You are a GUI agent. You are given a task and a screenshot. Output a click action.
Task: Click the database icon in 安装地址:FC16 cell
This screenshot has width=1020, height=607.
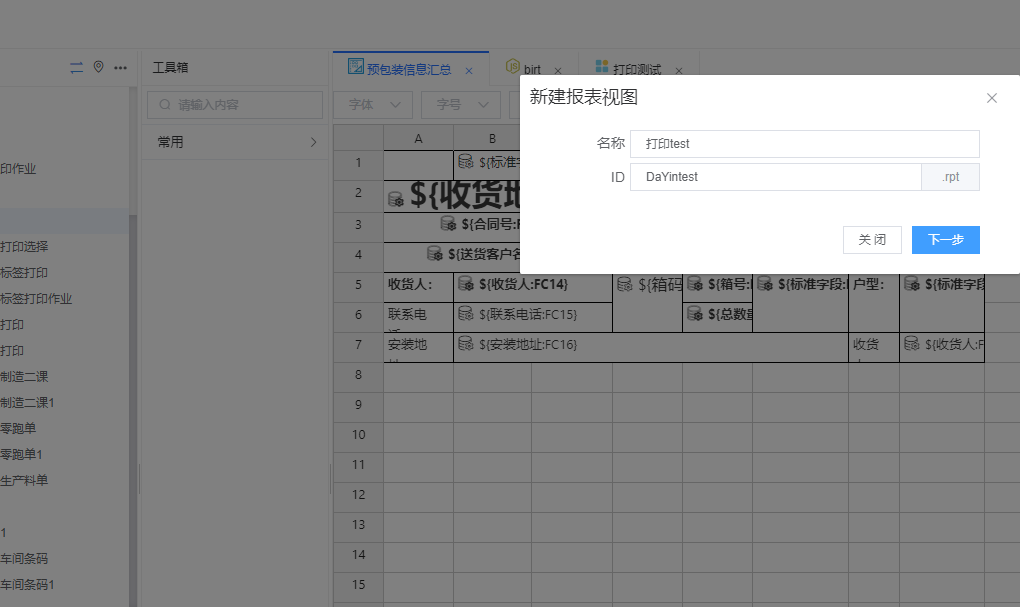coord(465,345)
